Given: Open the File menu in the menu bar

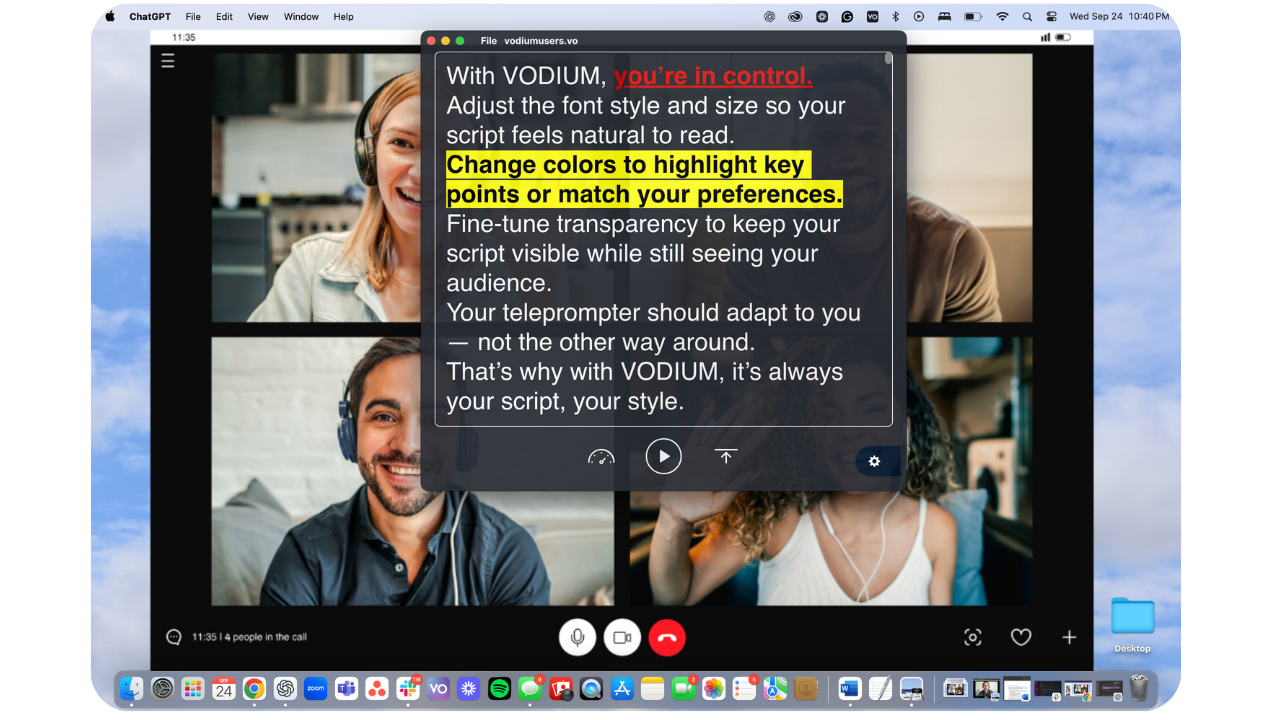Looking at the screenshot, I should coord(193,16).
